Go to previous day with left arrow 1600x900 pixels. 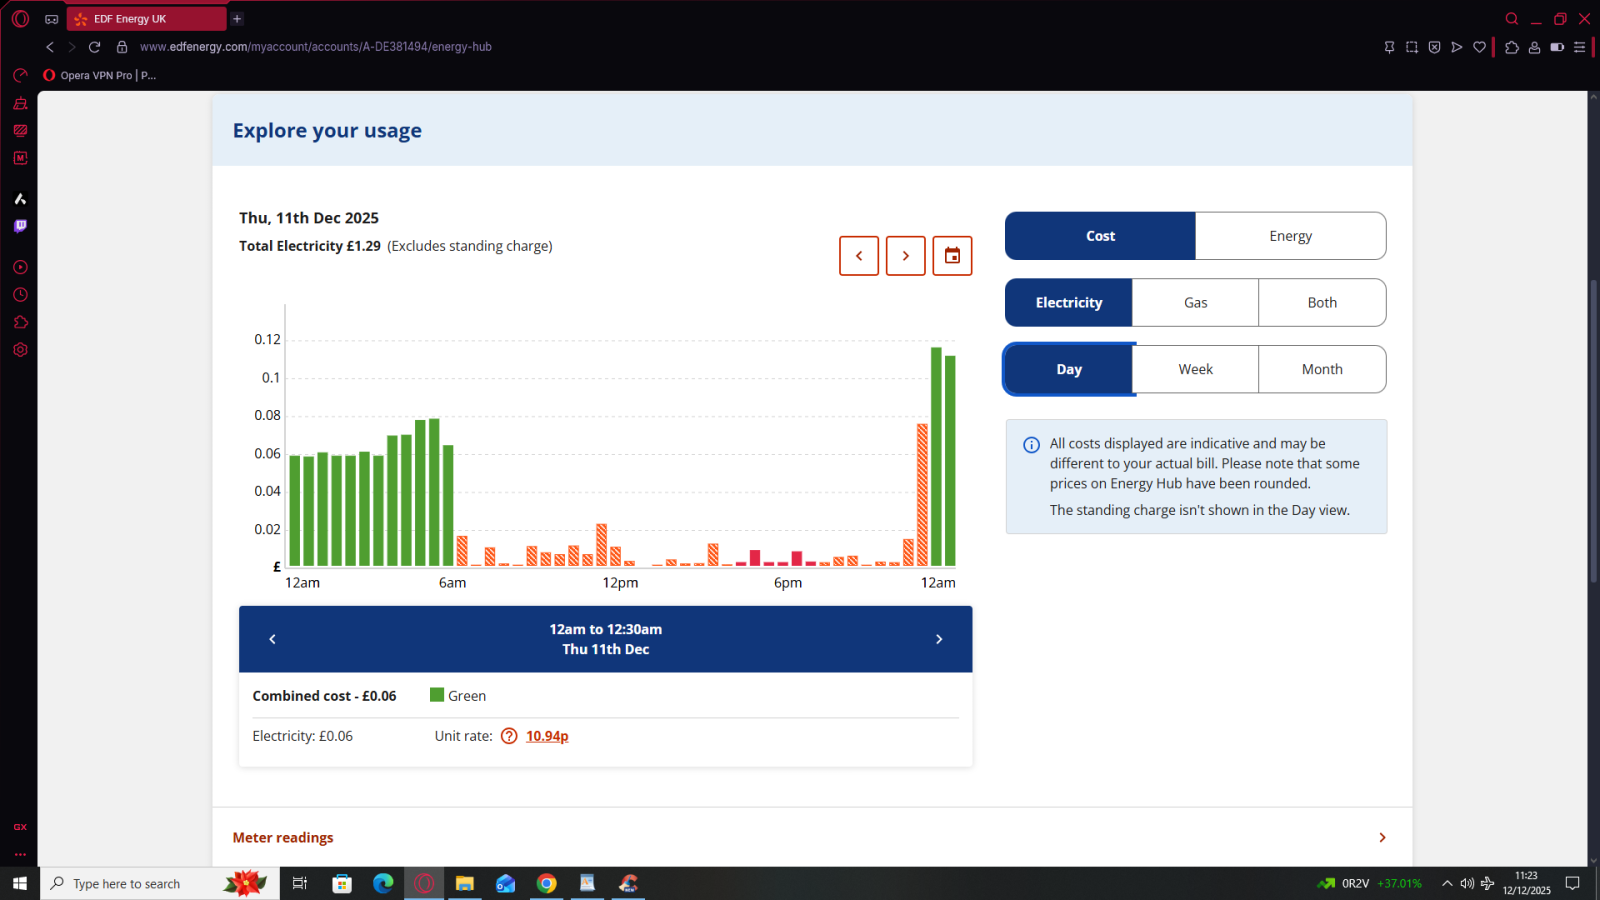pos(859,256)
